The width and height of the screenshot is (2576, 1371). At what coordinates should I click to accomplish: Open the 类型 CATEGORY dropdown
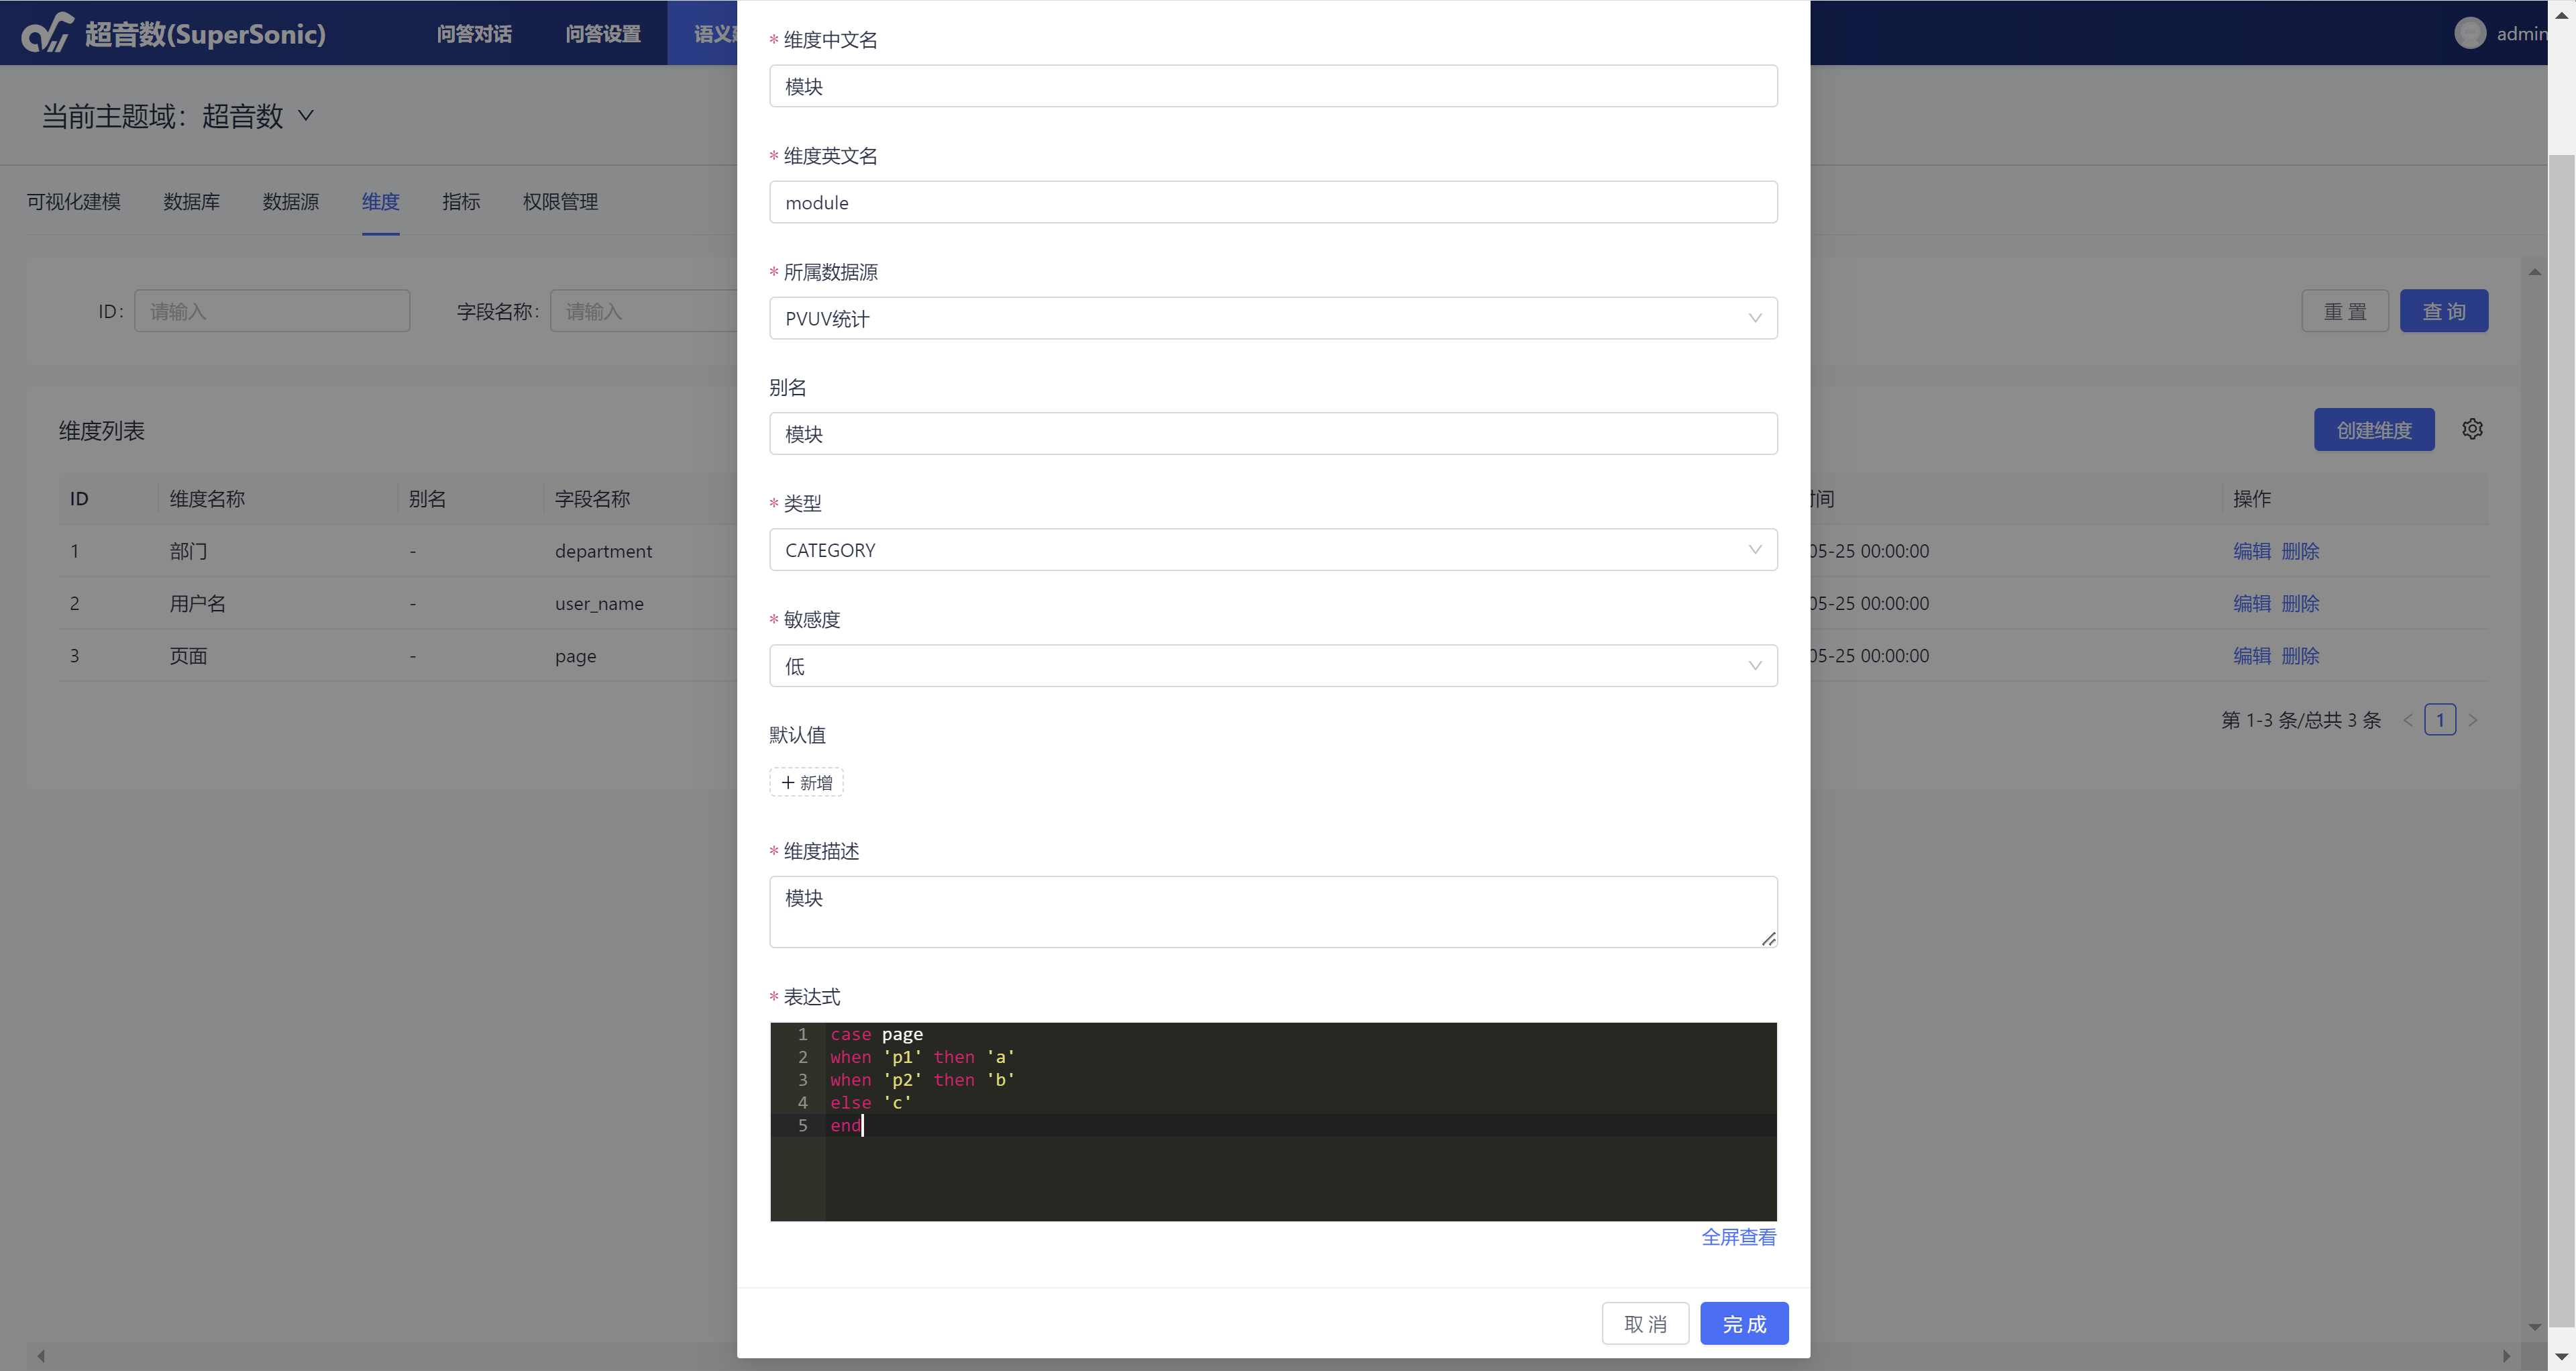(1272, 550)
